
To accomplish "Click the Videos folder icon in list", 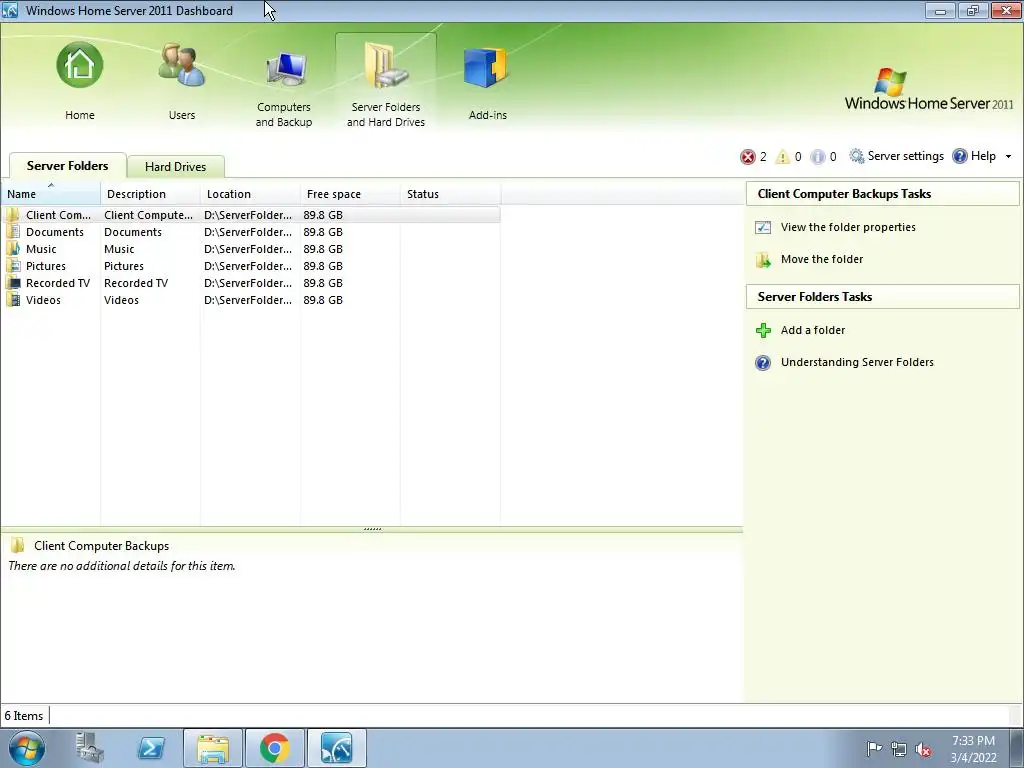I will [x=13, y=300].
